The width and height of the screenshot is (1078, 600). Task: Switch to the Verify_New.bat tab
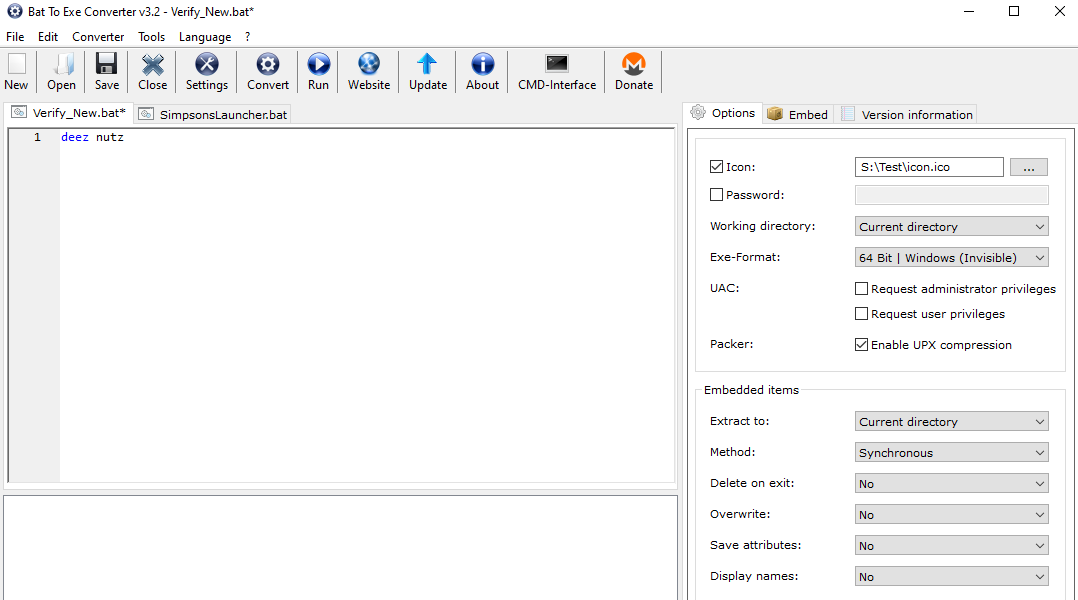point(69,113)
